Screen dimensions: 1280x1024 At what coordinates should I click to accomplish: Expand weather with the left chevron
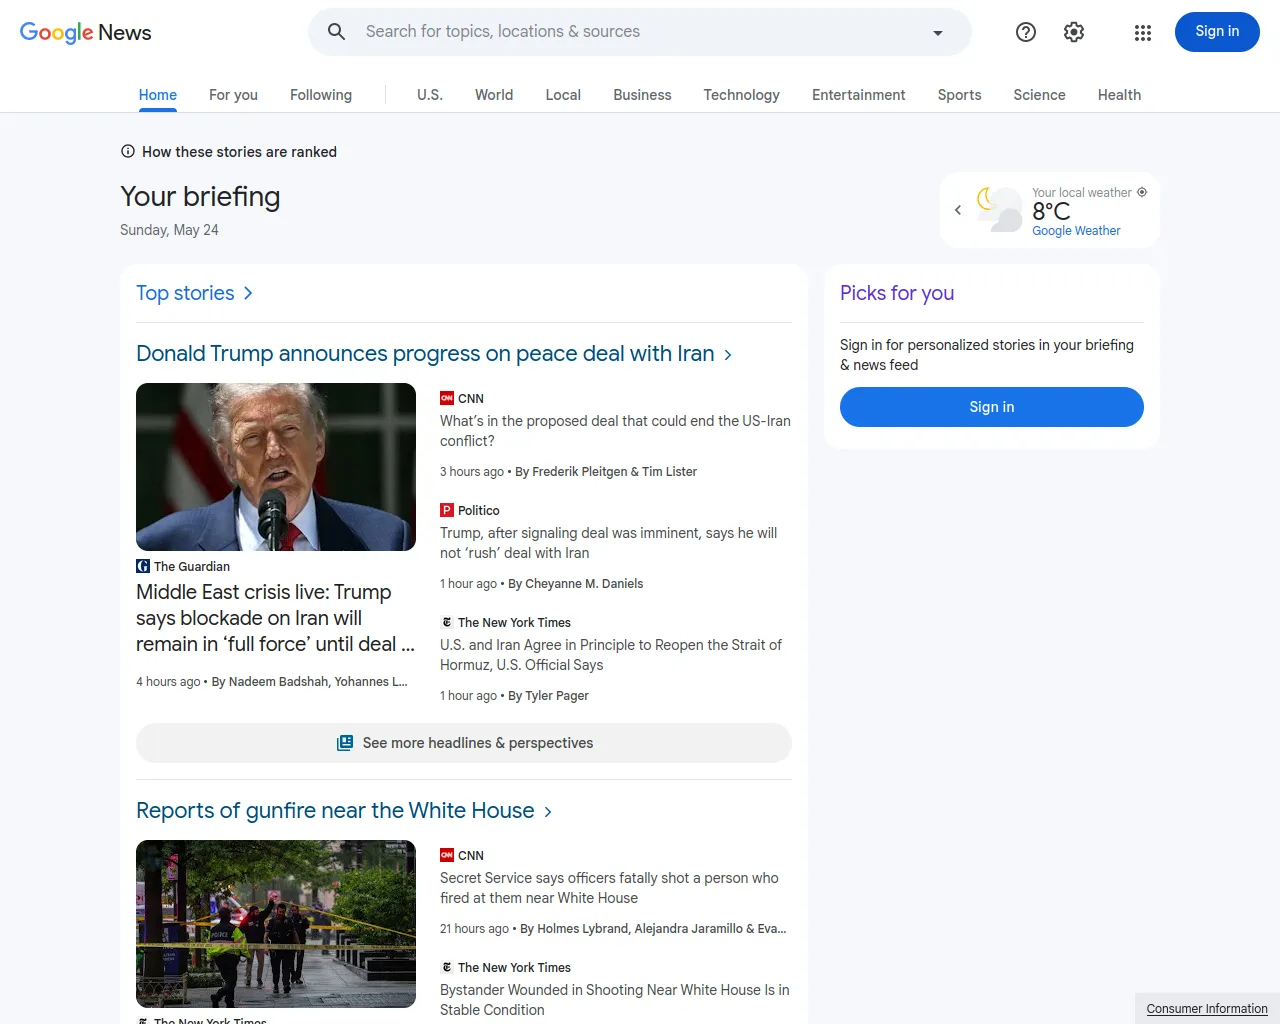pos(958,210)
